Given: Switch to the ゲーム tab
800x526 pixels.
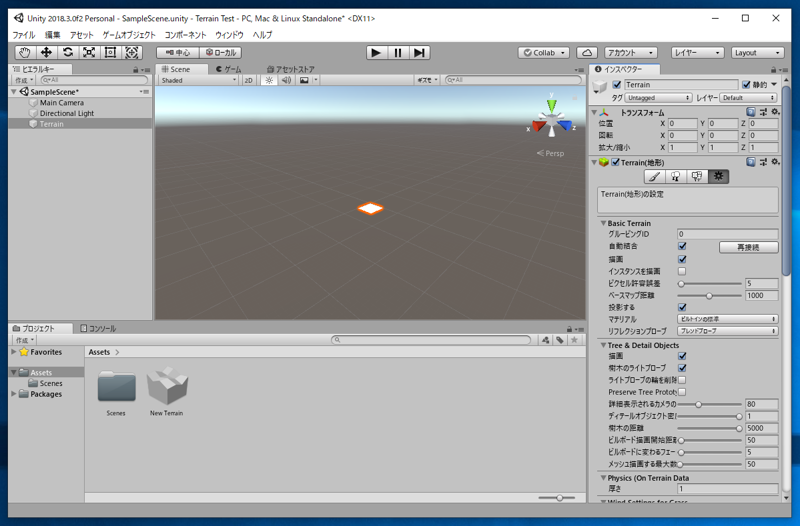Looking at the screenshot, I should [x=229, y=69].
